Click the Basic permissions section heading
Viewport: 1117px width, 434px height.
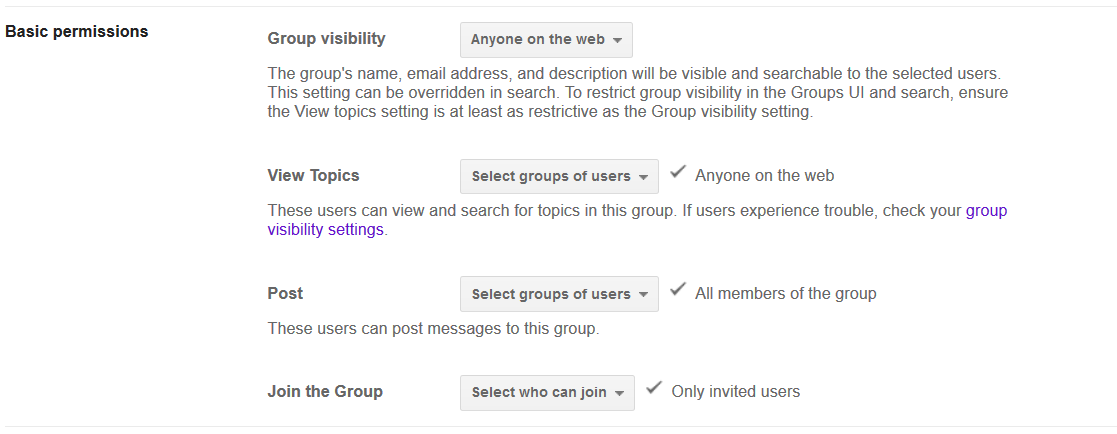(77, 31)
